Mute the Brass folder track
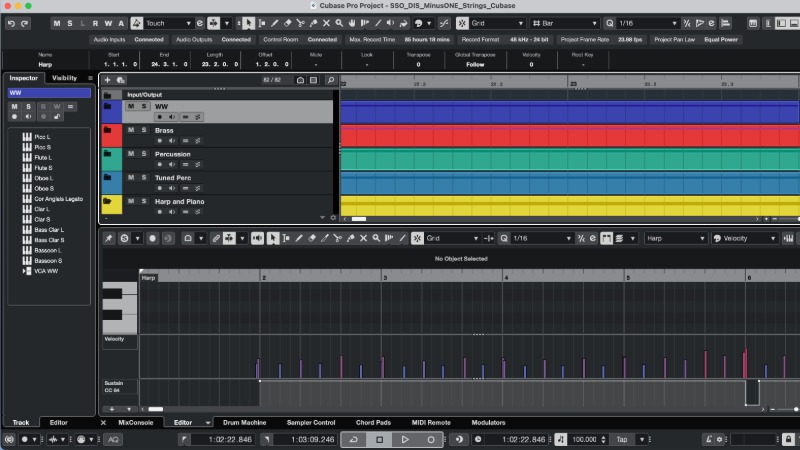This screenshot has height=450, width=800. 131,130
